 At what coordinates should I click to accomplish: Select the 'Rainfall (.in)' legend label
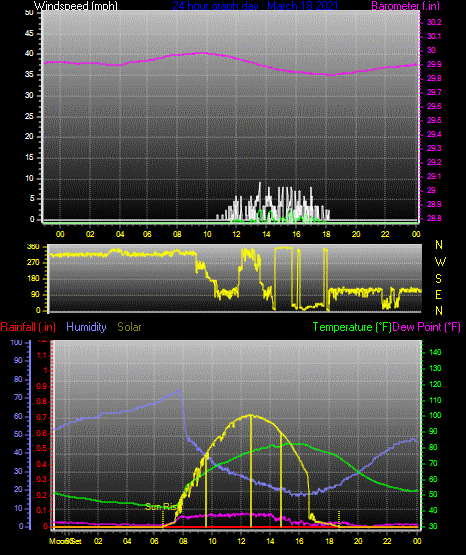(x=28, y=327)
